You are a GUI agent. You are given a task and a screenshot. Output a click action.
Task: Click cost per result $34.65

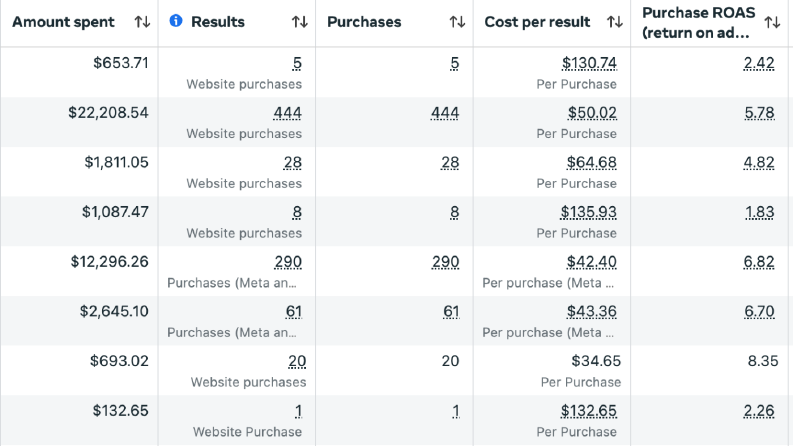596,361
